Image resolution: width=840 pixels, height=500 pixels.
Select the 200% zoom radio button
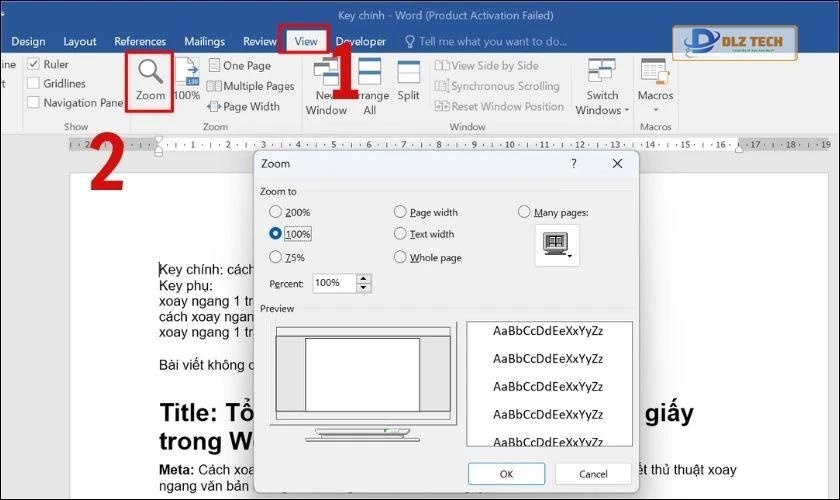[x=275, y=212]
